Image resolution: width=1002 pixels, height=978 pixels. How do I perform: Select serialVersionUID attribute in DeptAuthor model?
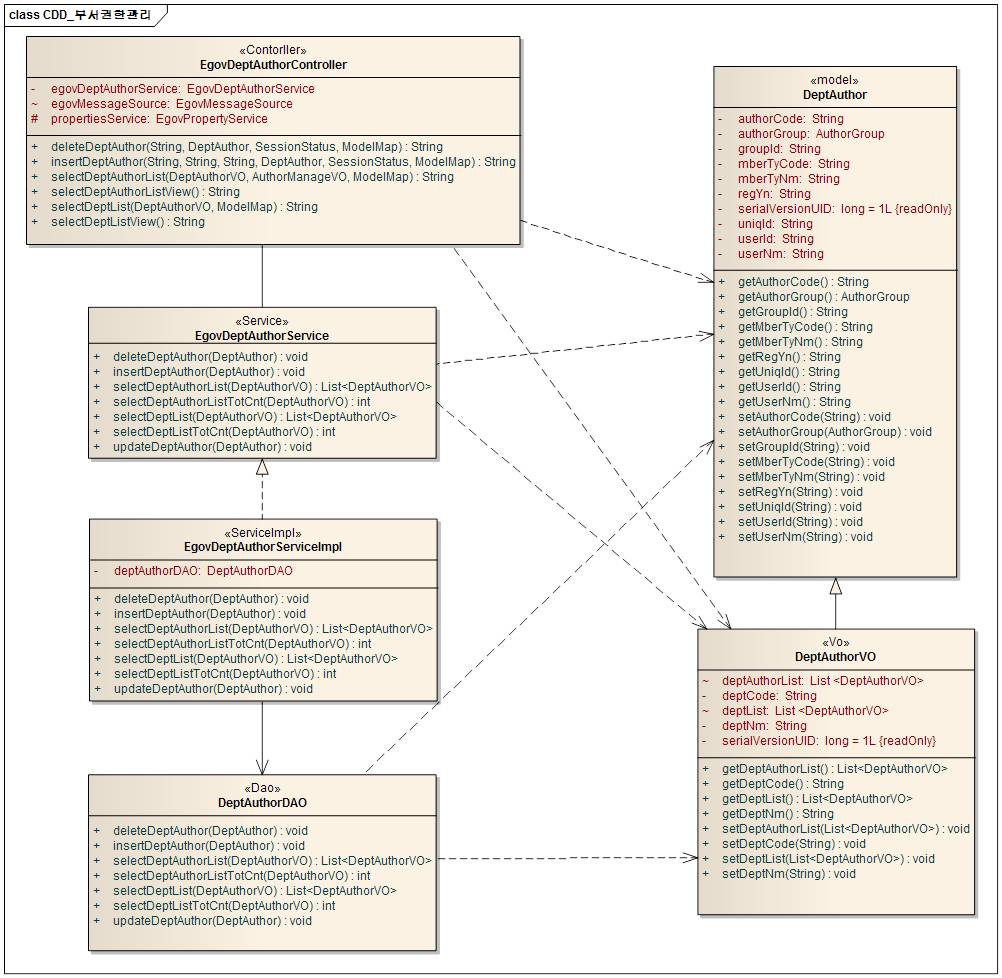(x=844, y=209)
